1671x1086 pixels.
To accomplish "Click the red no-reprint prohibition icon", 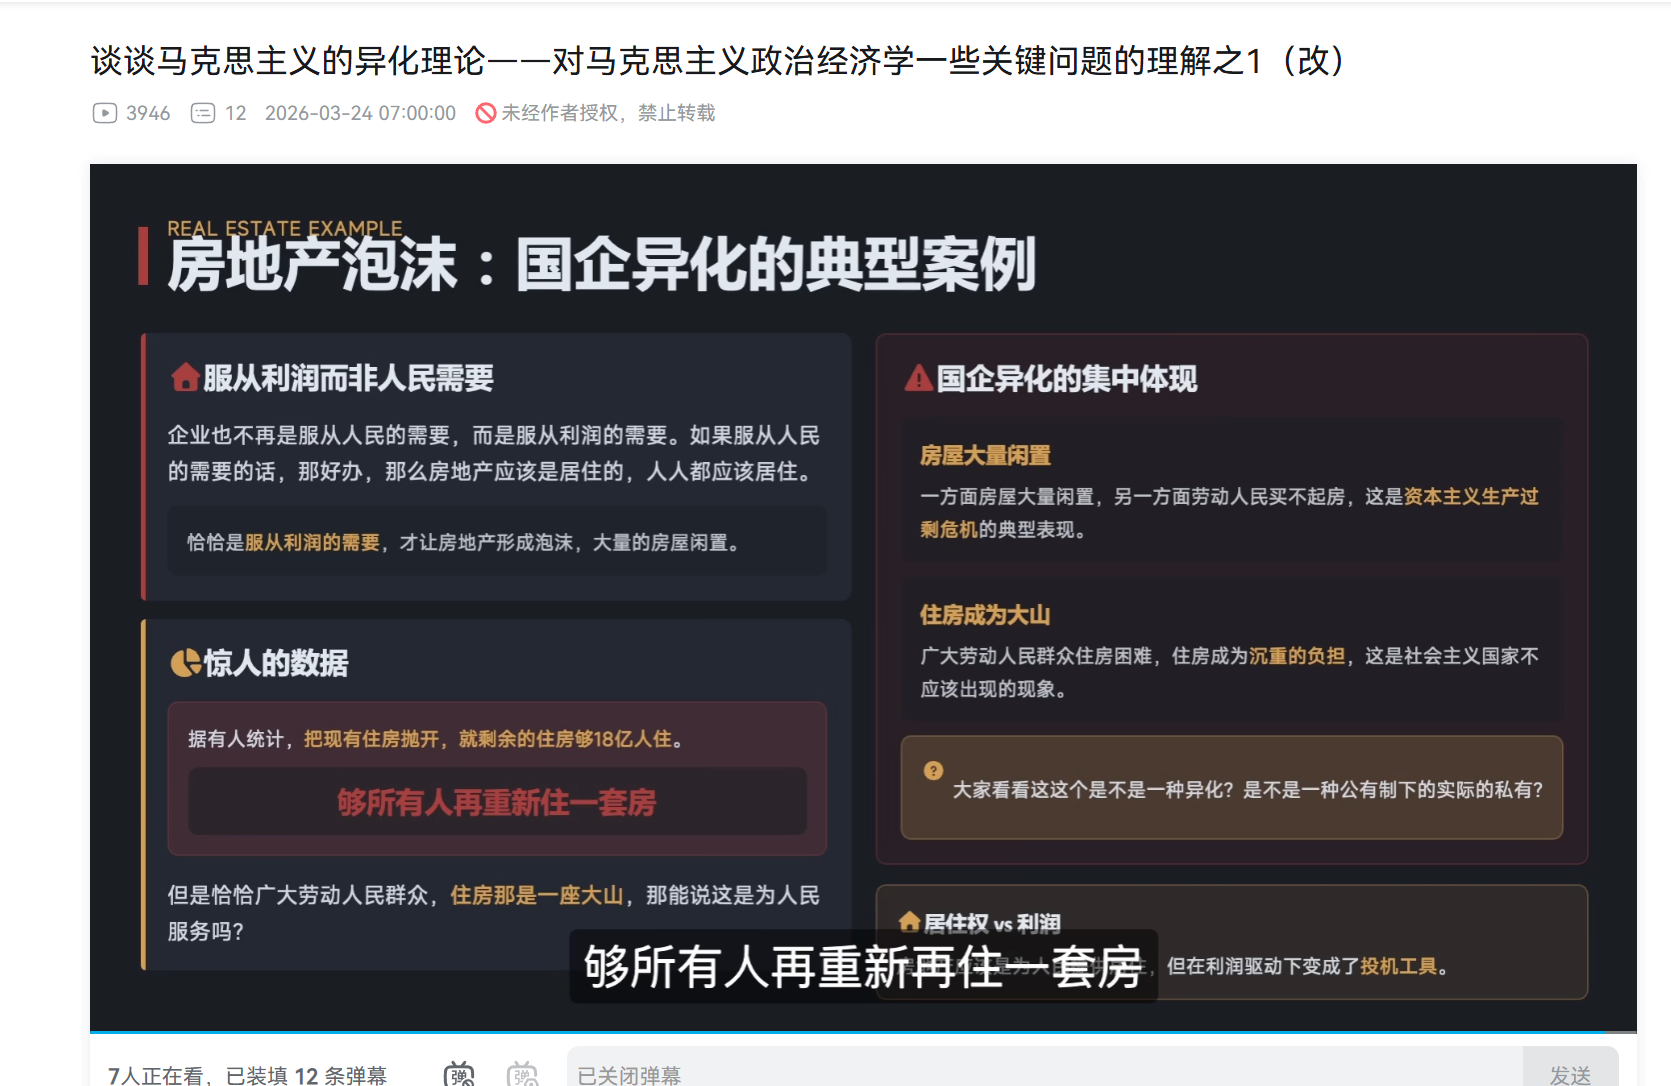I will coord(487,114).
